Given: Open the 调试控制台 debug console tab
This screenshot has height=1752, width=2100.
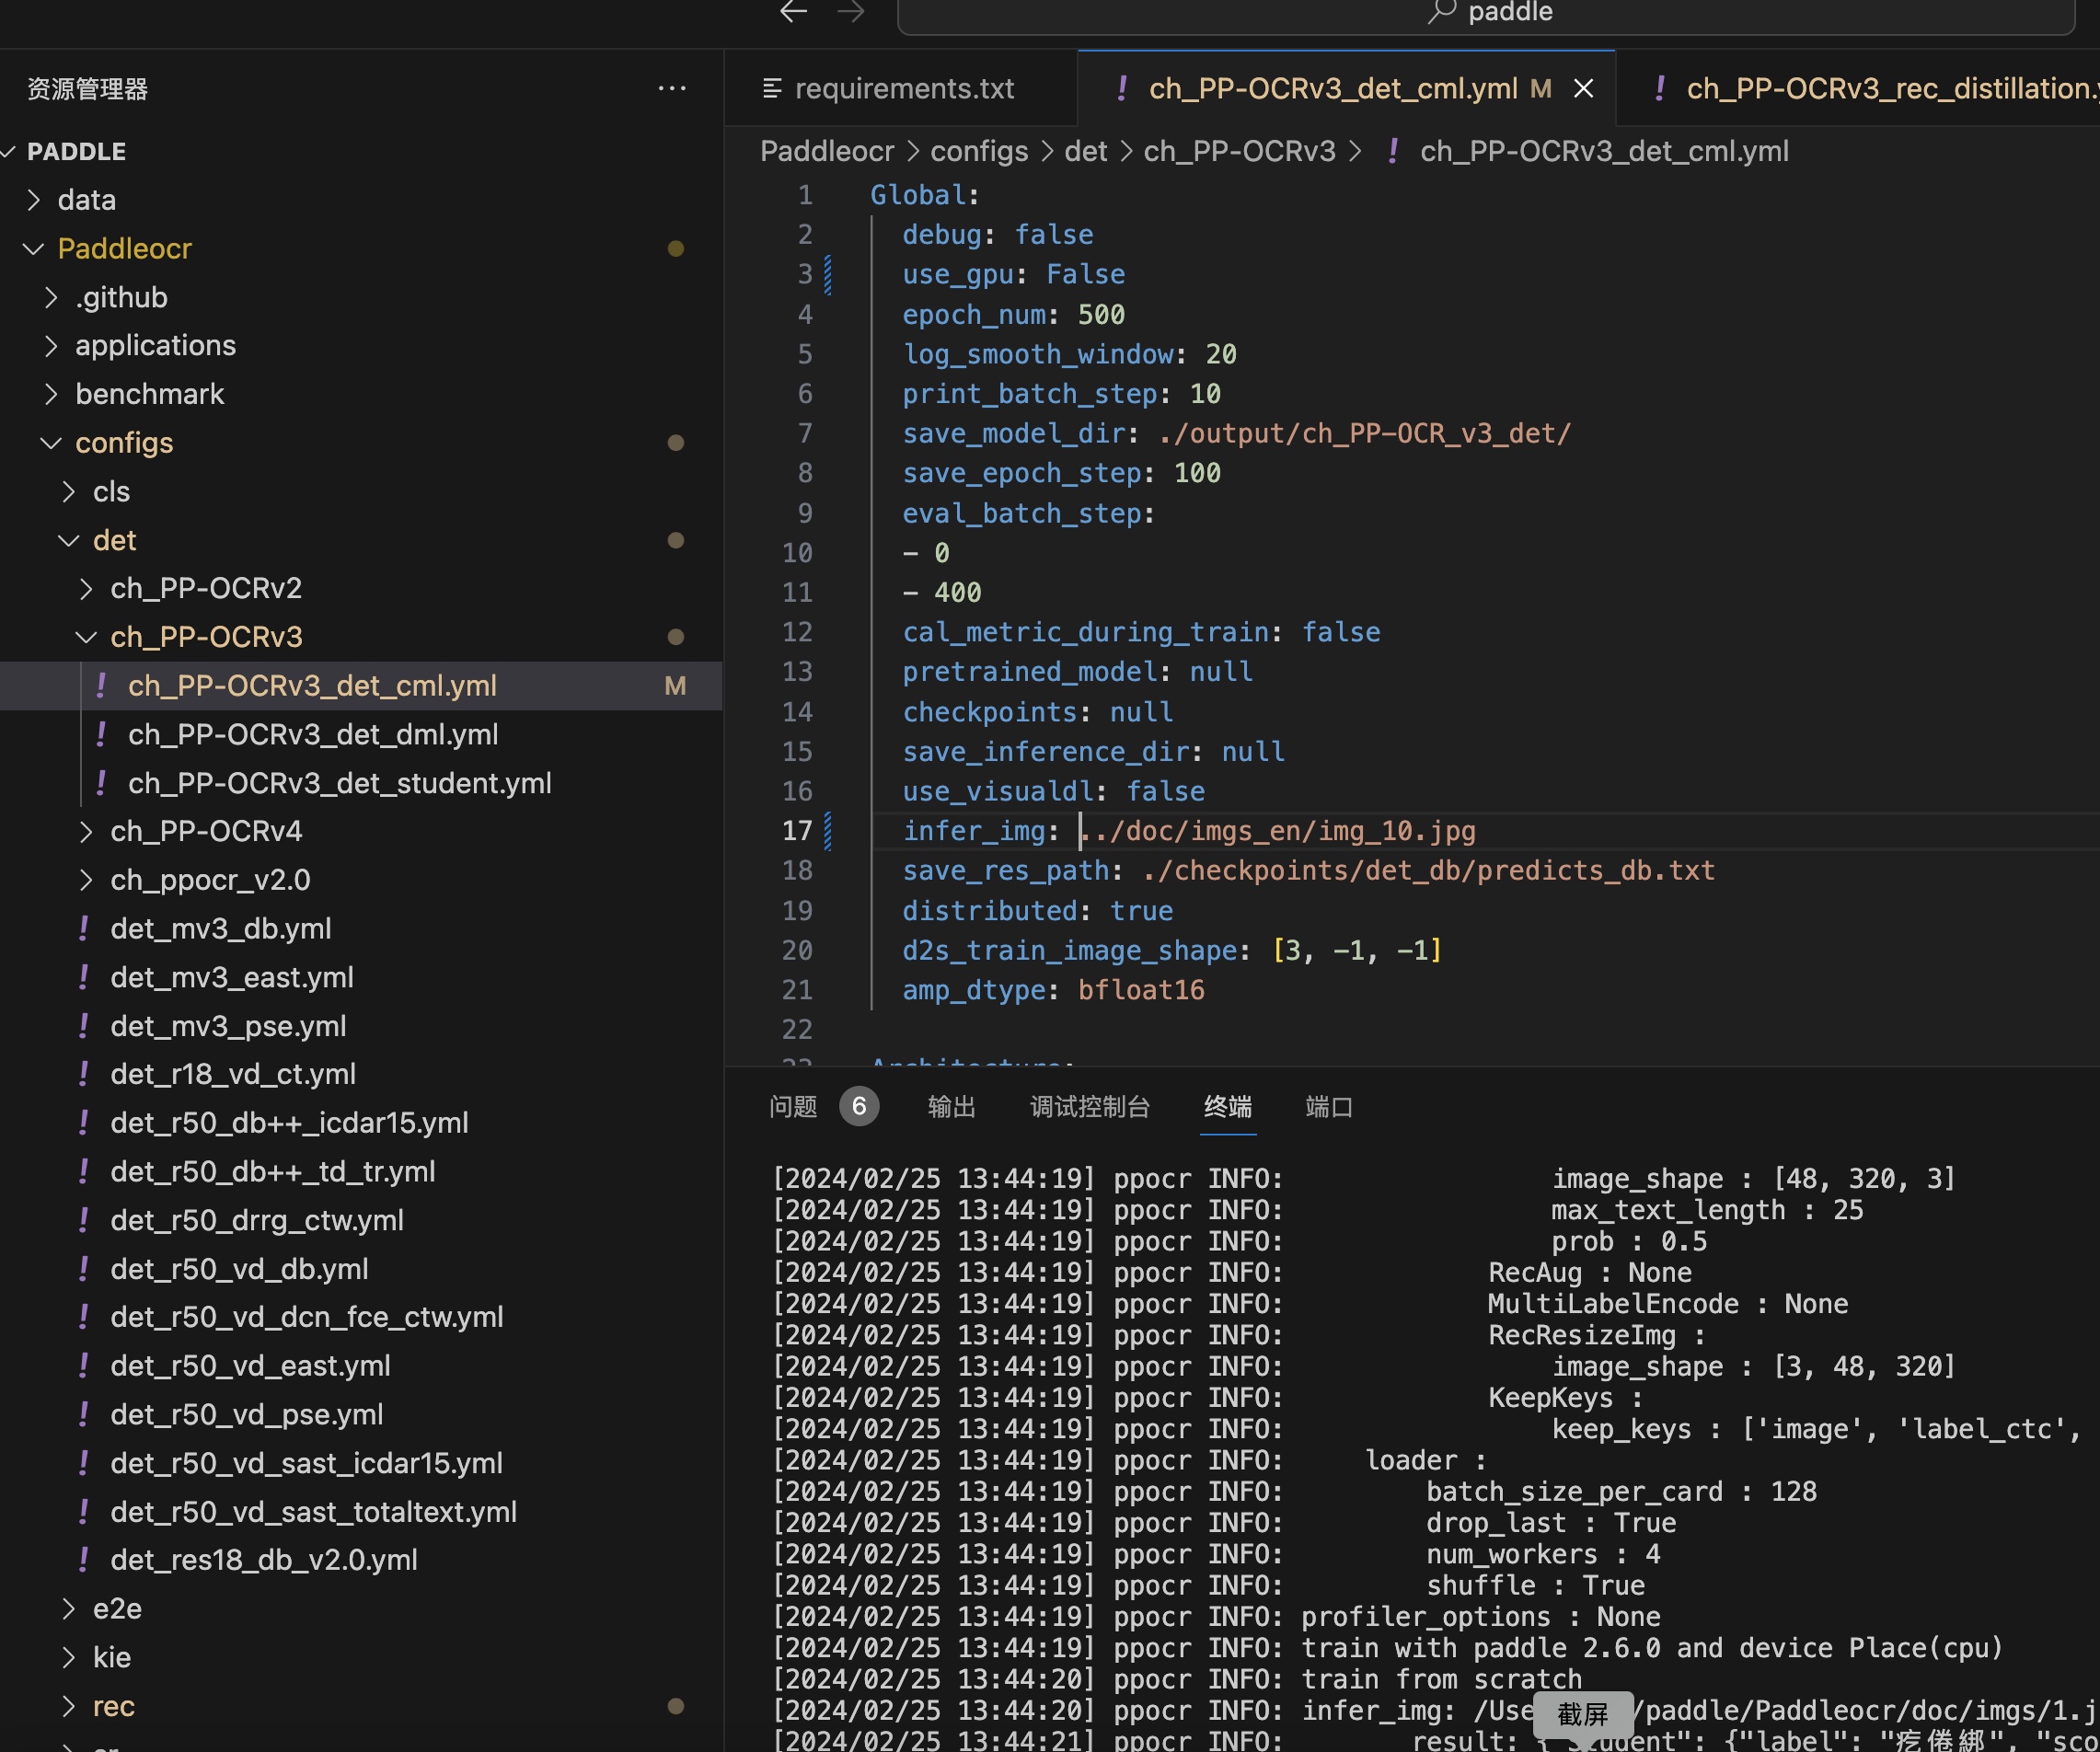Looking at the screenshot, I should pos(1090,1107).
